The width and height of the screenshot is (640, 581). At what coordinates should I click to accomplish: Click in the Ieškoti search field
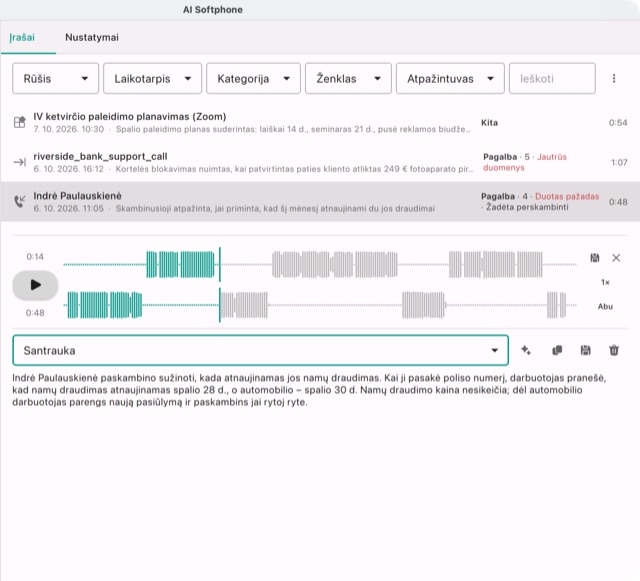[x=552, y=78]
